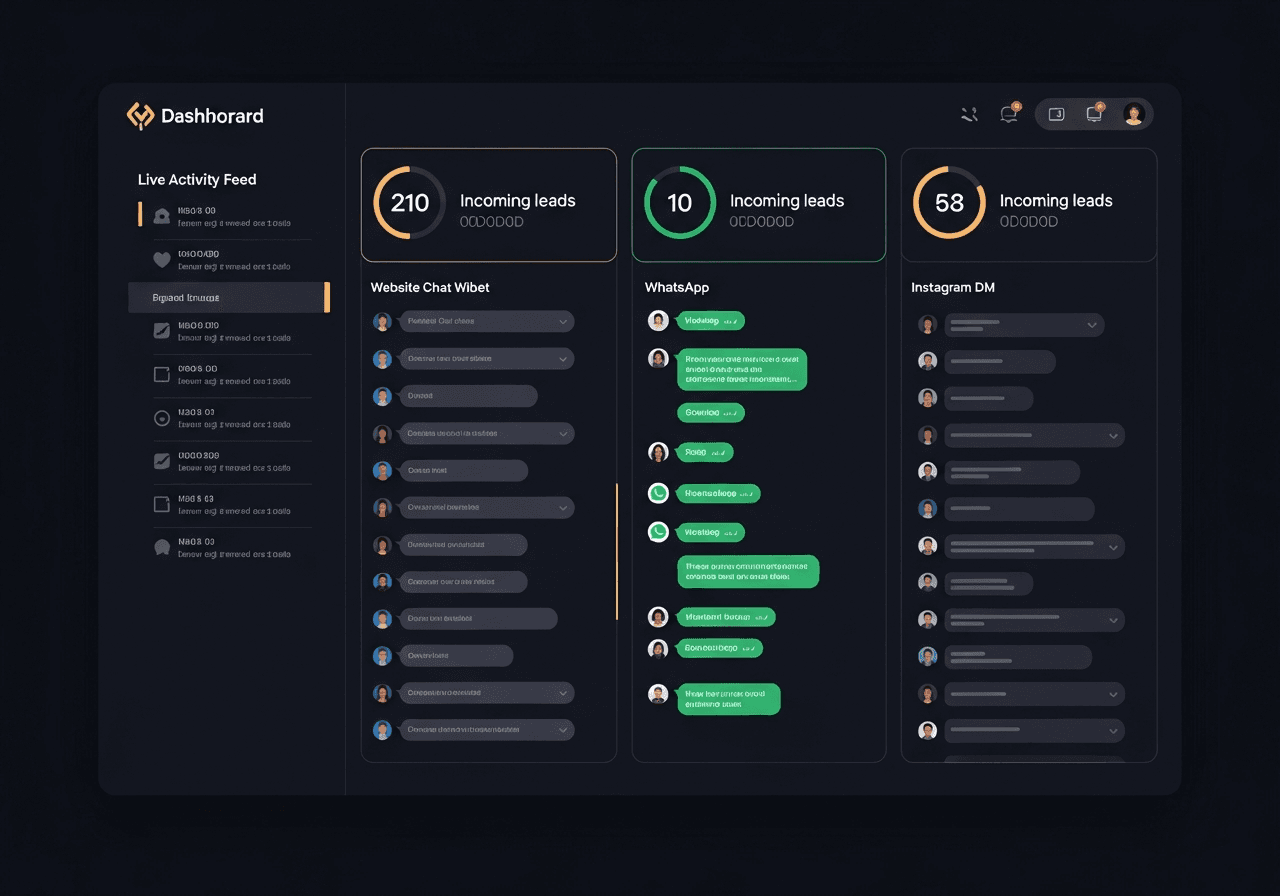The width and height of the screenshot is (1280, 896).
Task: Open the 210 Incoming leads card
Action: click(x=489, y=205)
